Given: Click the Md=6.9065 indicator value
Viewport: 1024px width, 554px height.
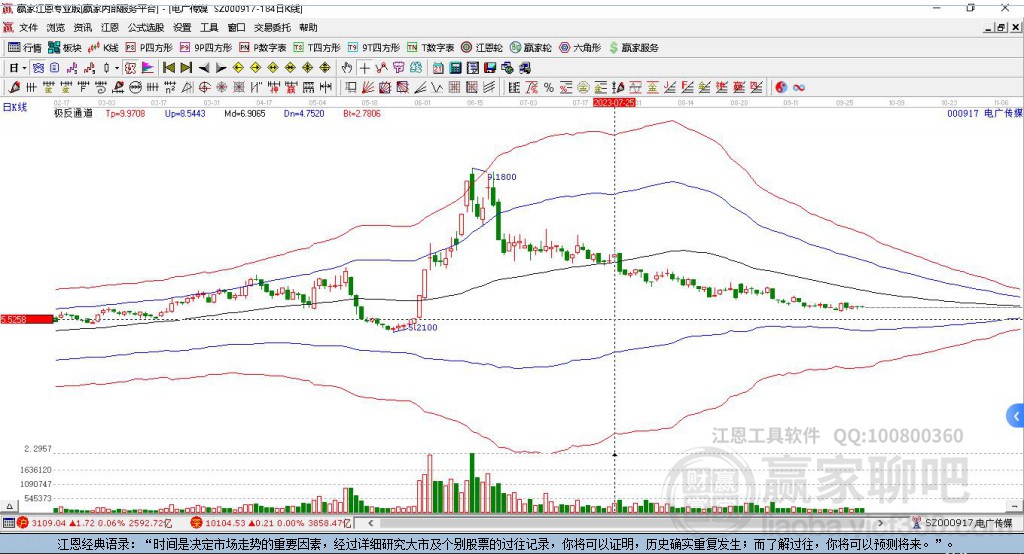Looking at the screenshot, I should [x=245, y=113].
